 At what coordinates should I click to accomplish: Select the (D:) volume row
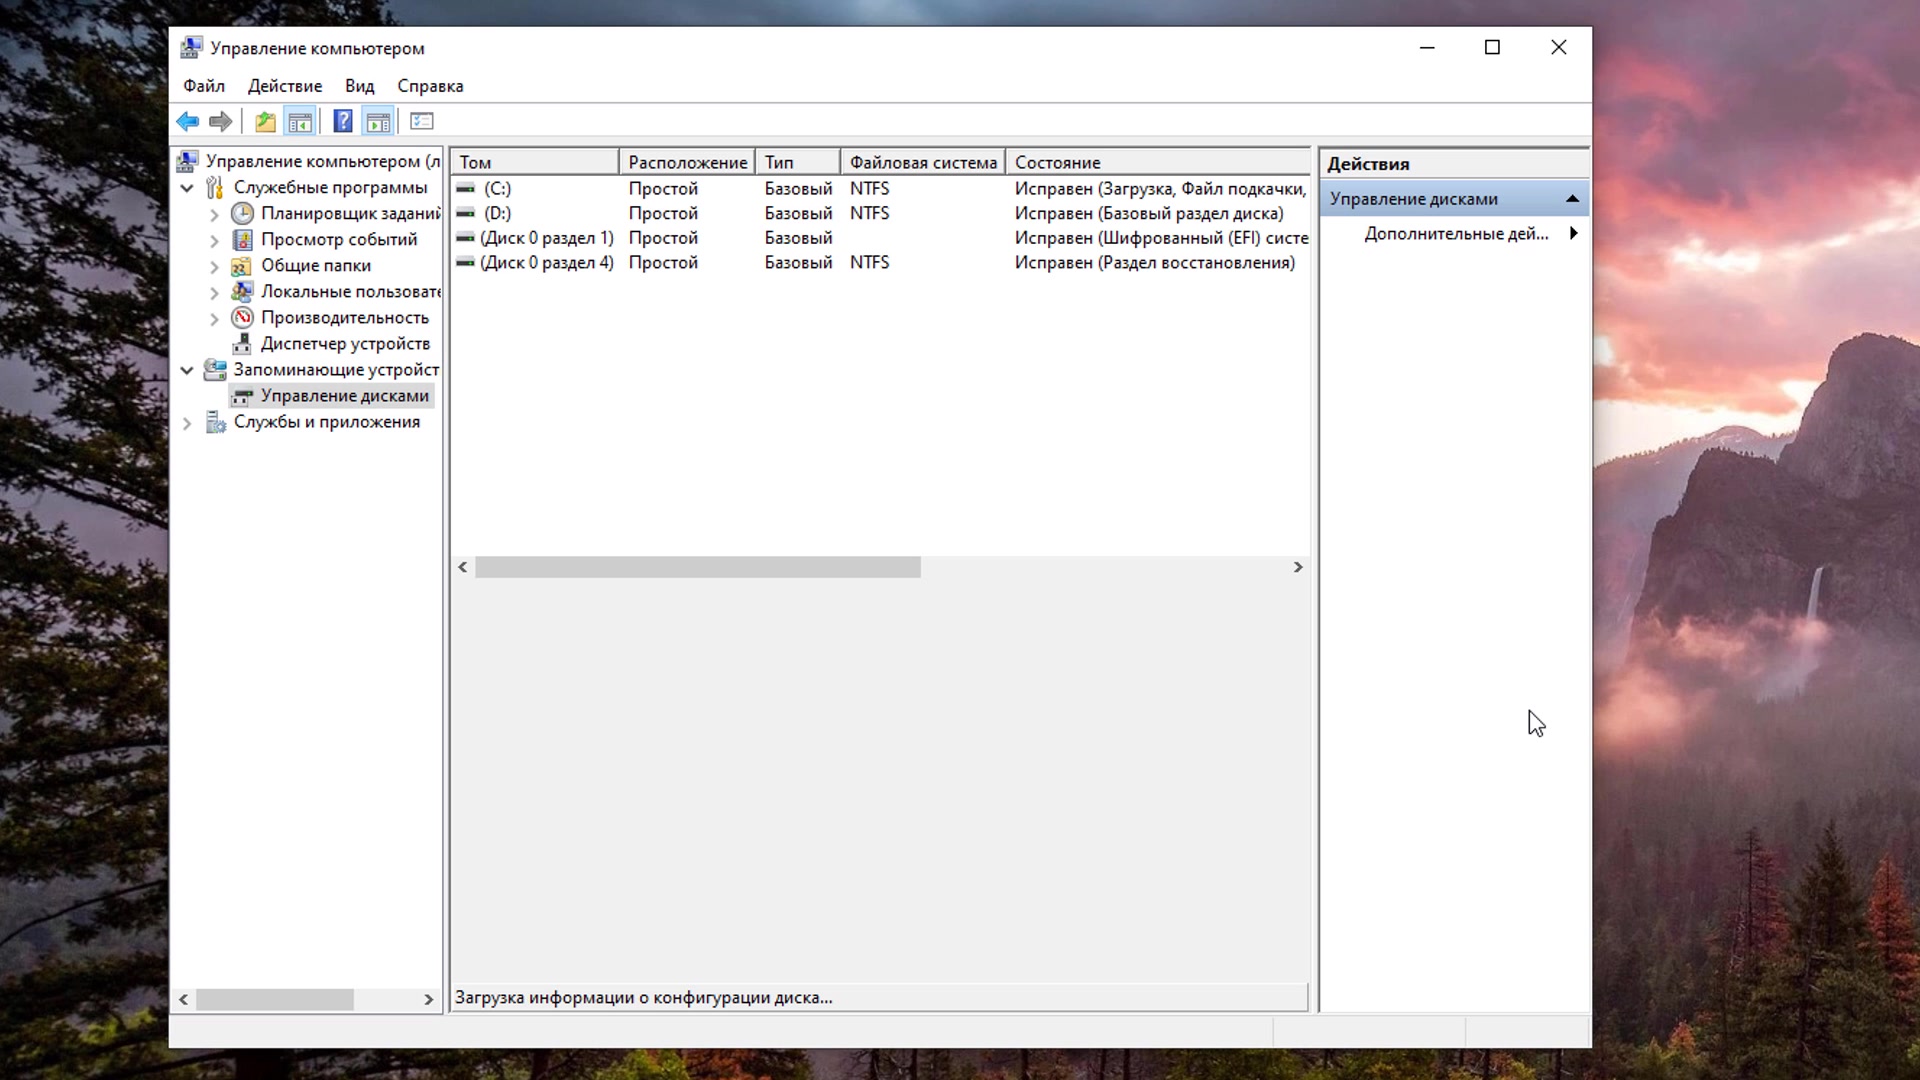(x=497, y=213)
